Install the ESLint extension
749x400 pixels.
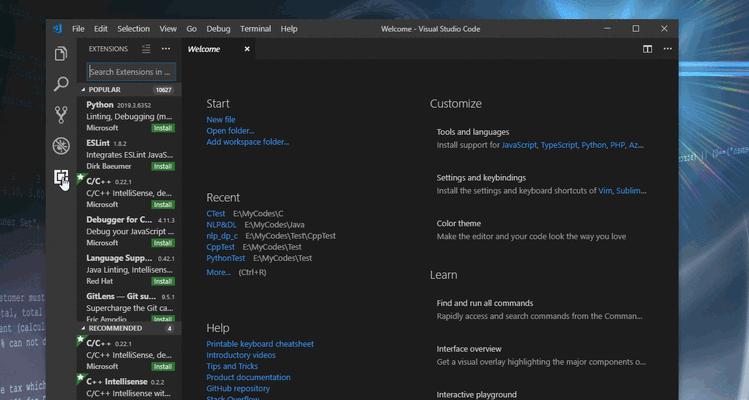163,166
